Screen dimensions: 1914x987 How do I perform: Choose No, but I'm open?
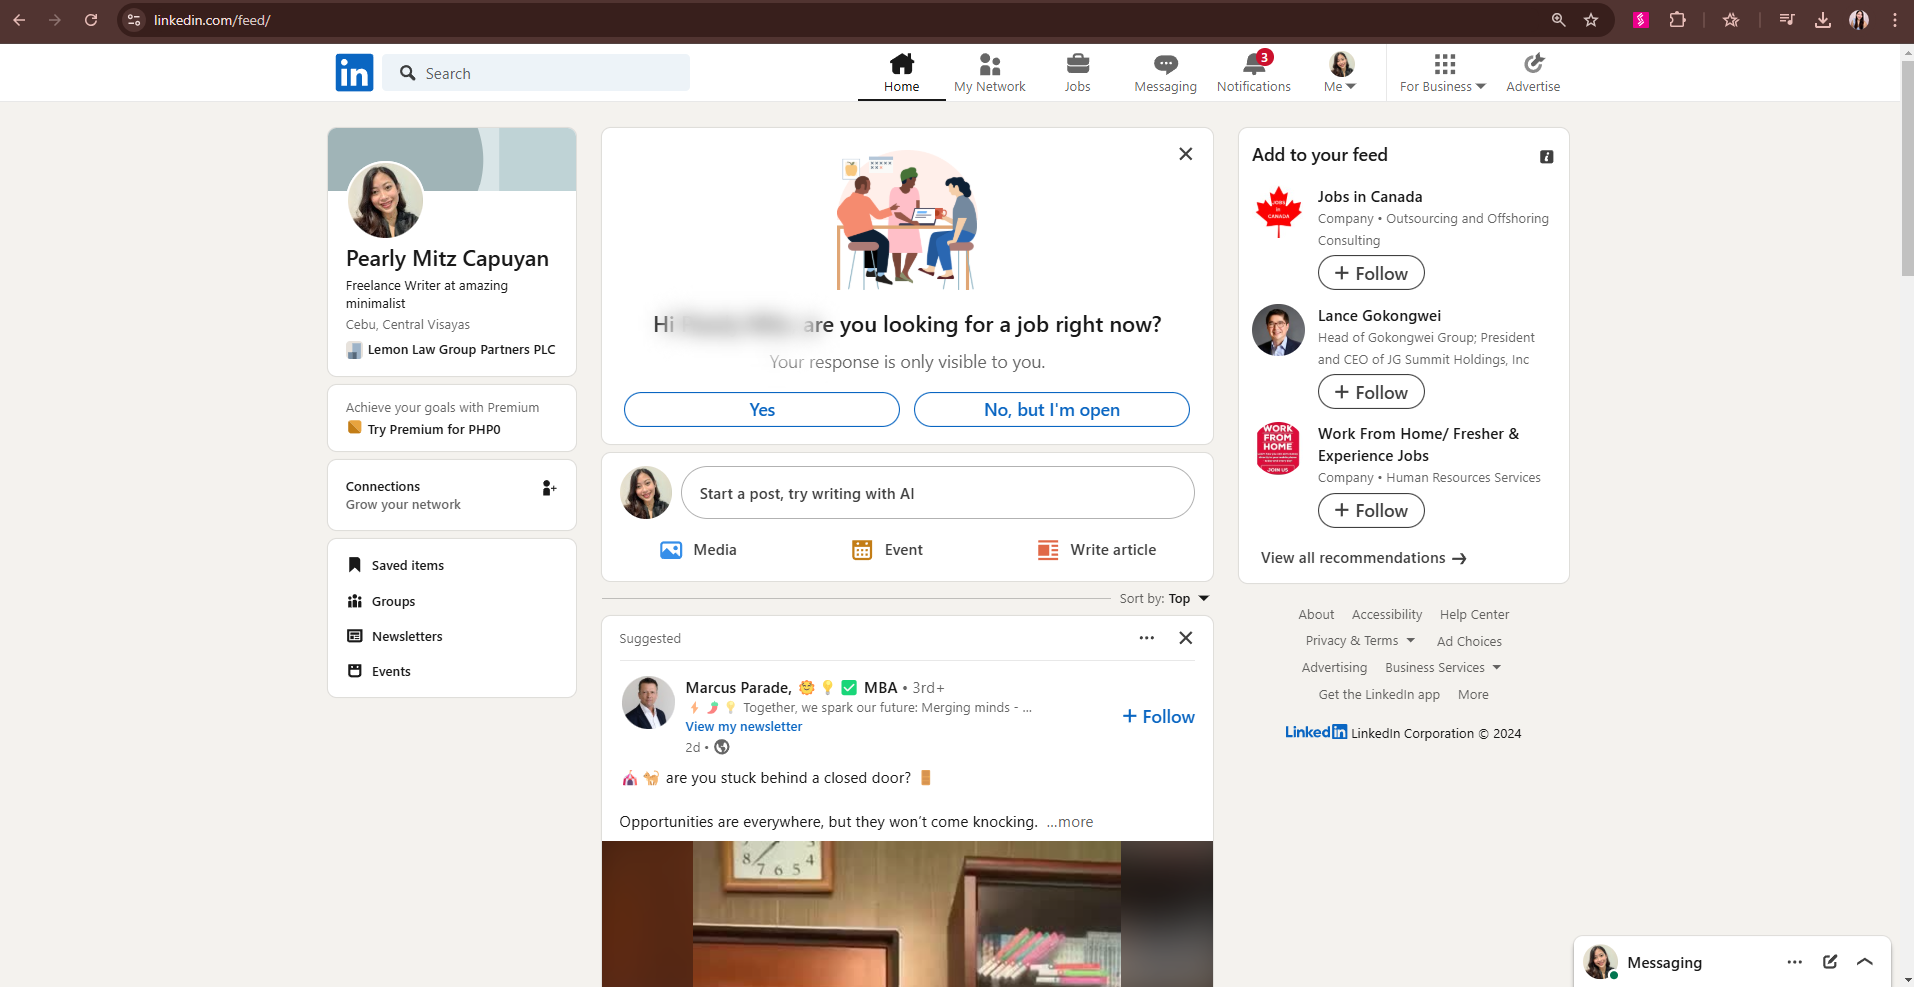coord(1052,410)
